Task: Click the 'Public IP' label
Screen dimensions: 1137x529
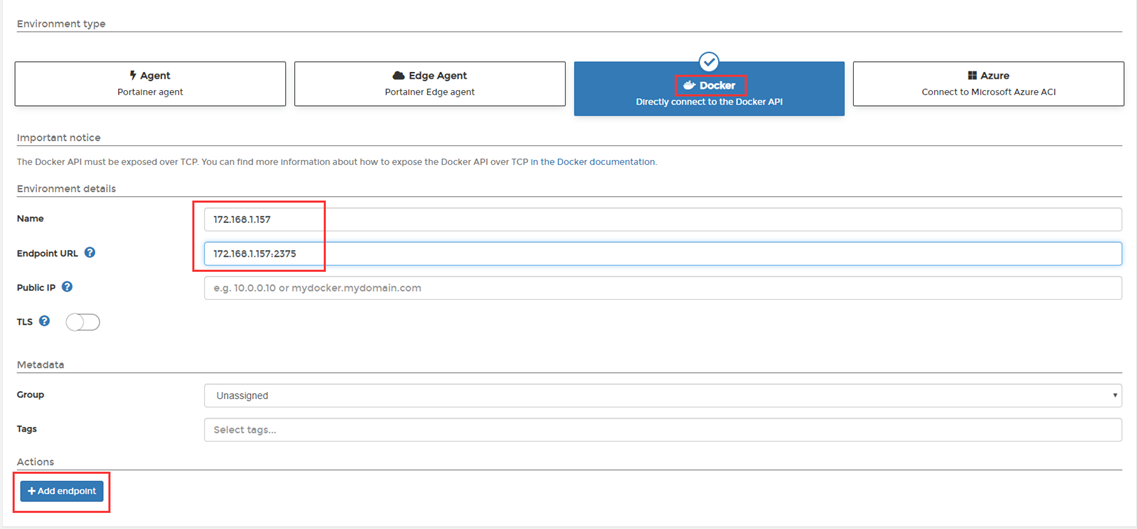Action: pyautogui.click(x=36, y=287)
